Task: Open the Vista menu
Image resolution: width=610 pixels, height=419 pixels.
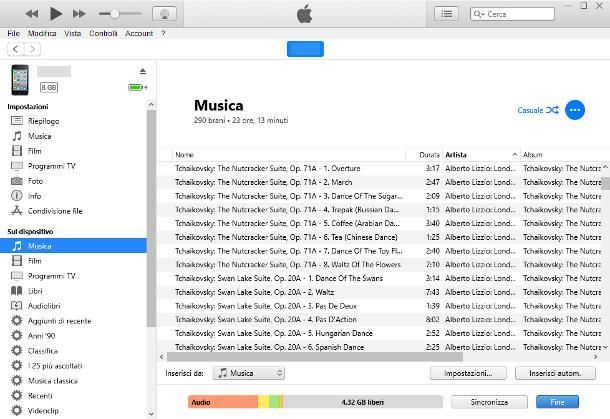Action: (73, 33)
